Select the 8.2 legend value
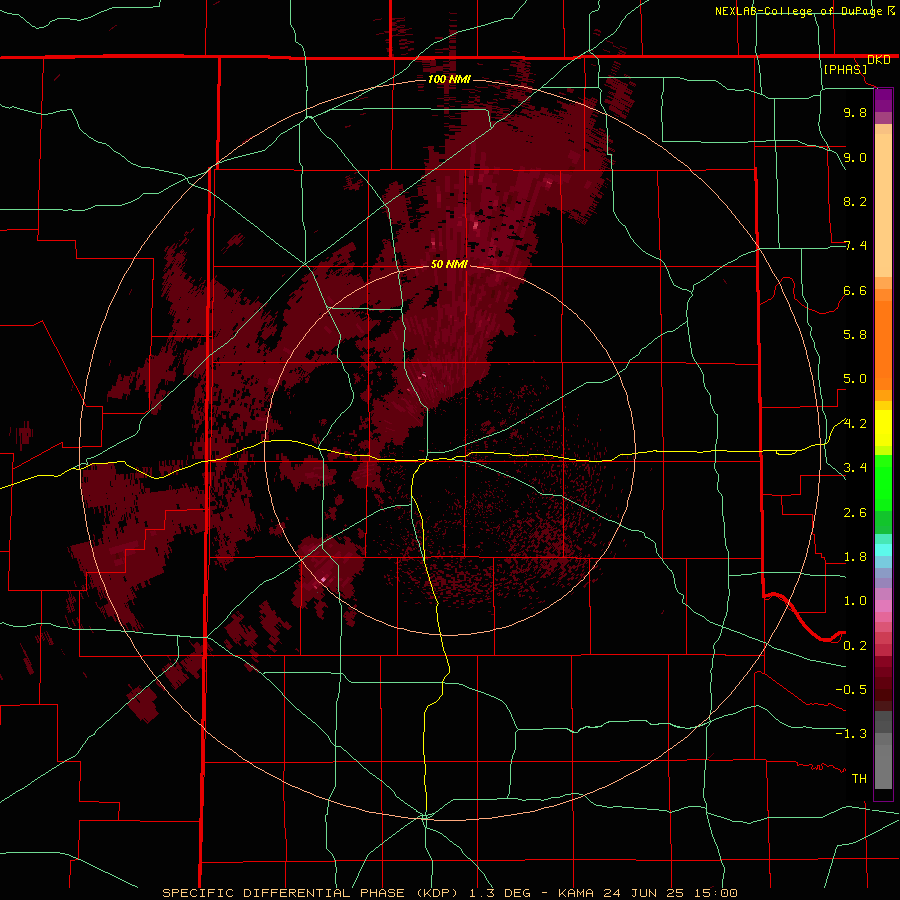Viewport: 900px width, 900px height. (x=855, y=201)
